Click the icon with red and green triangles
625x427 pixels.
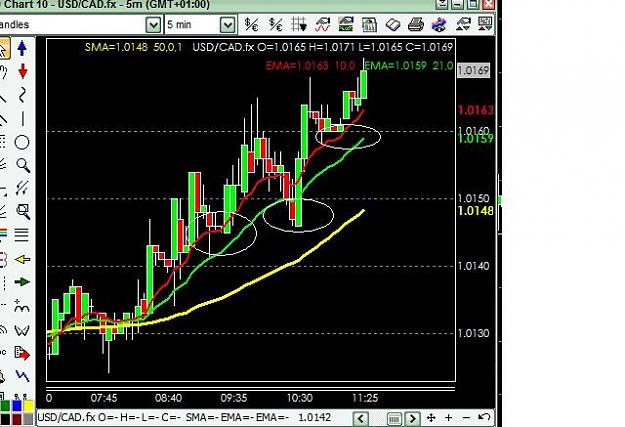pos(463,25)
